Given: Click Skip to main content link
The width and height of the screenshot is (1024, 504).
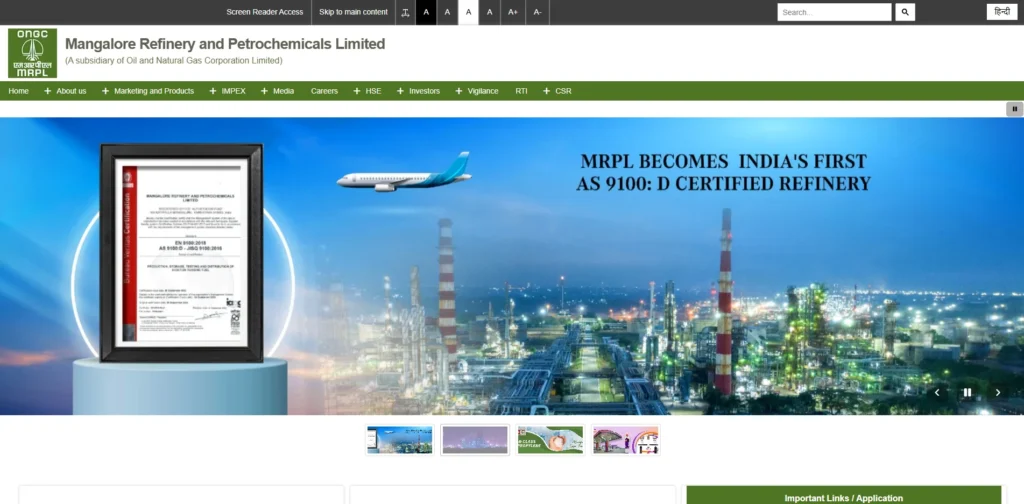Looking at the screenshot, I should [x=353, y=12].
